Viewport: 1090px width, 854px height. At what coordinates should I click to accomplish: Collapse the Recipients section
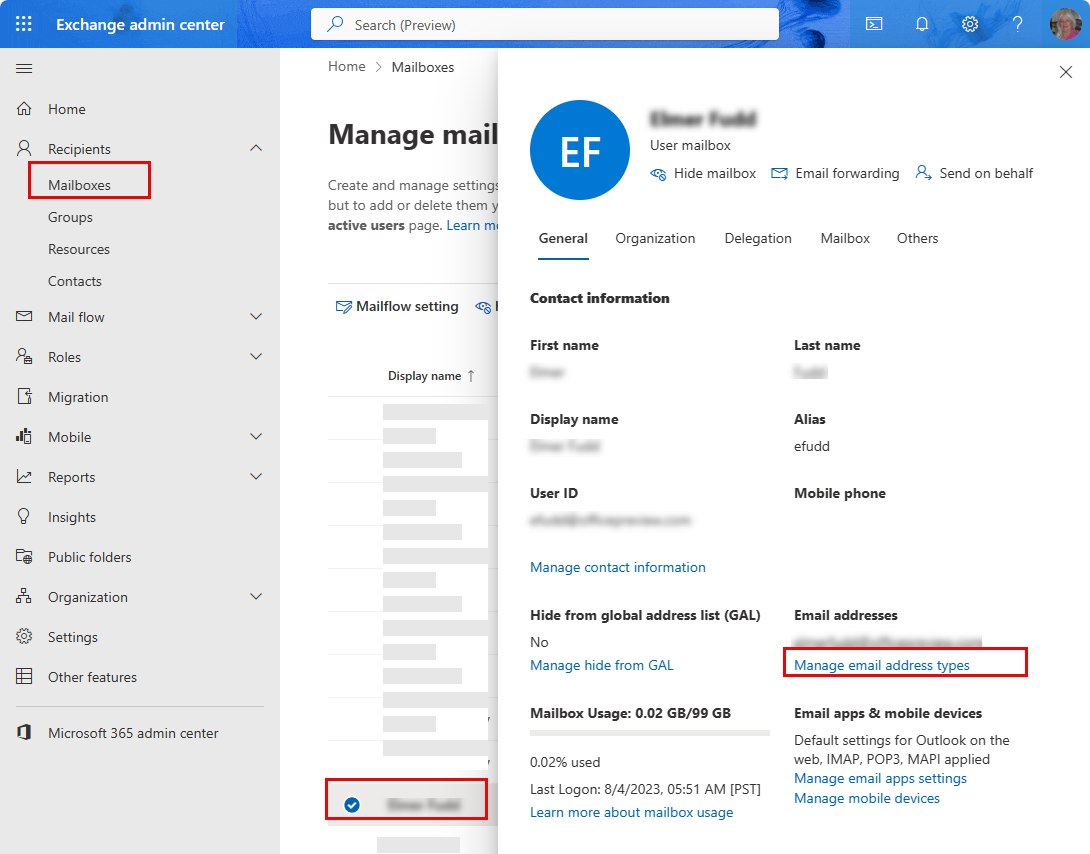pyautogui.click(x=256, y=147)
